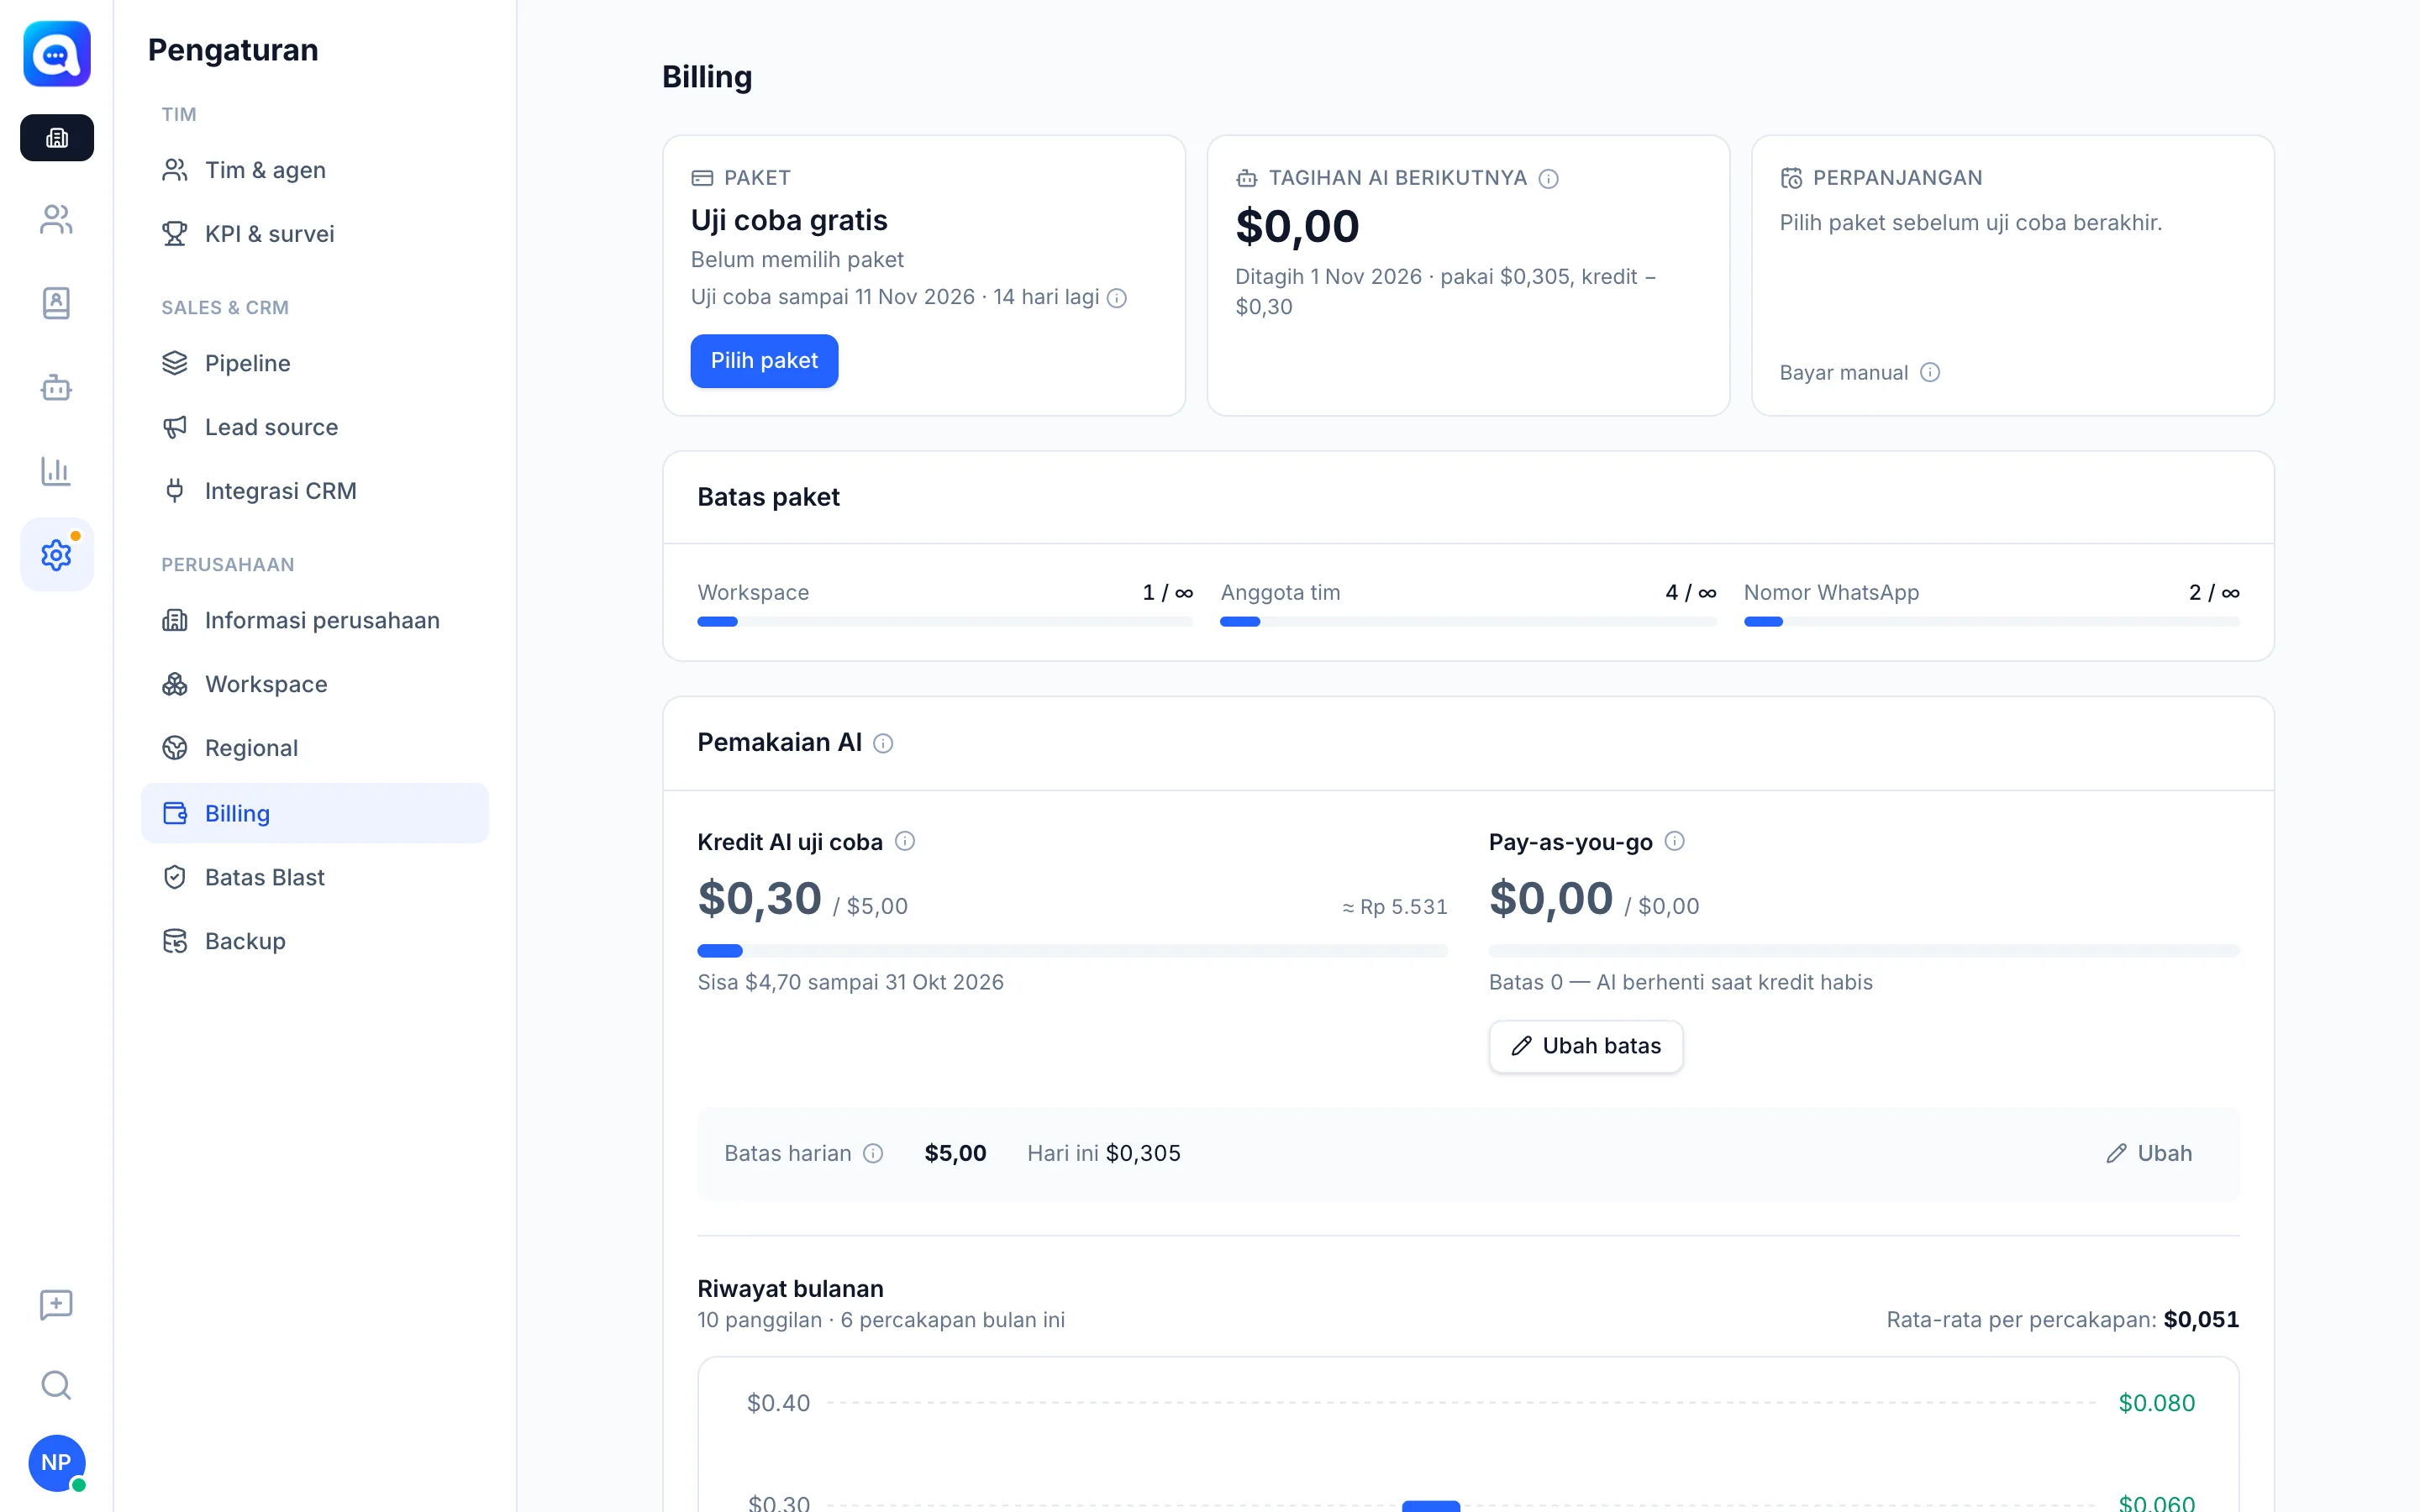This screenshot has width=2420, height=1512.
Task: Click the Anggota tim usage bar
Action: (1468, 622)
